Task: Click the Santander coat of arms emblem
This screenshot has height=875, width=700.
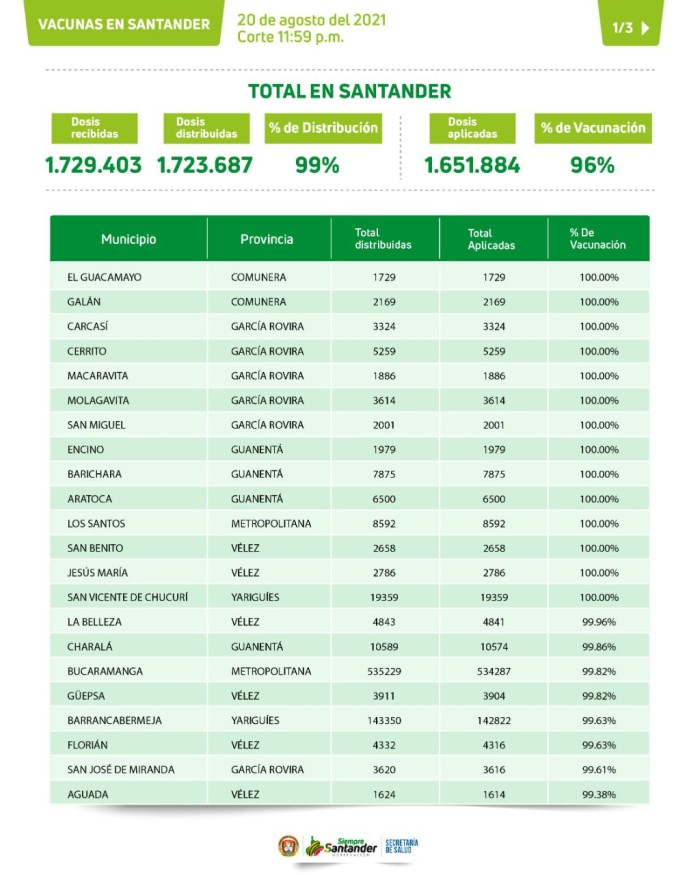Action: click(x=289, y=847)
